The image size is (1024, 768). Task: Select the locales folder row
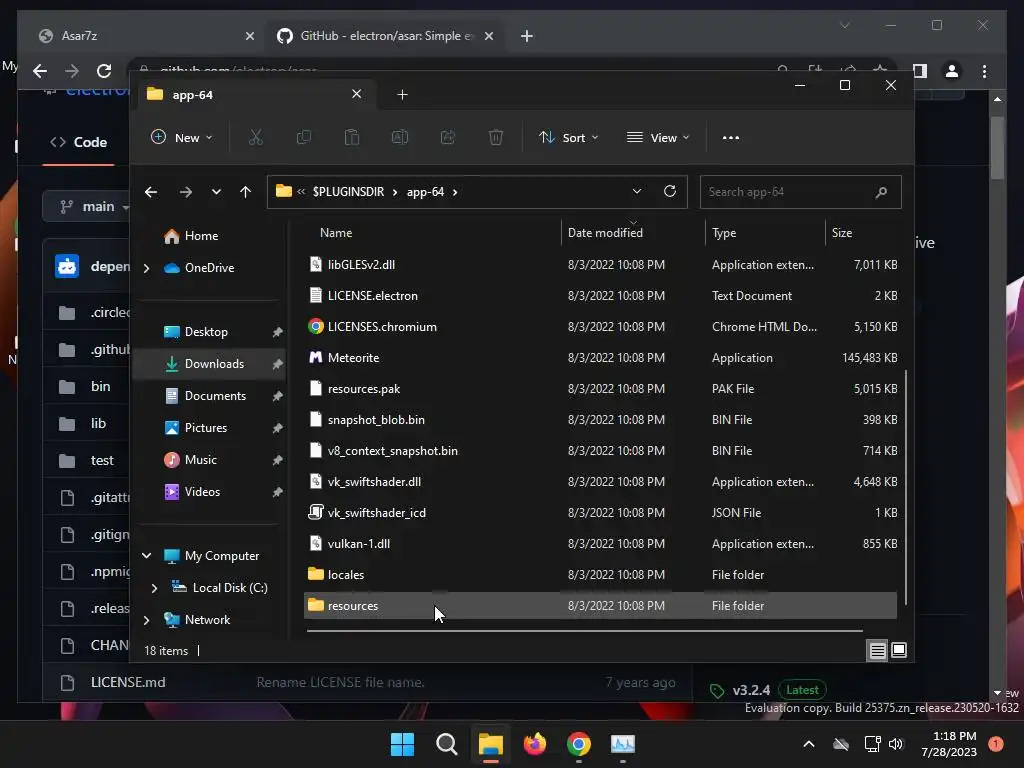coord(600,575)
